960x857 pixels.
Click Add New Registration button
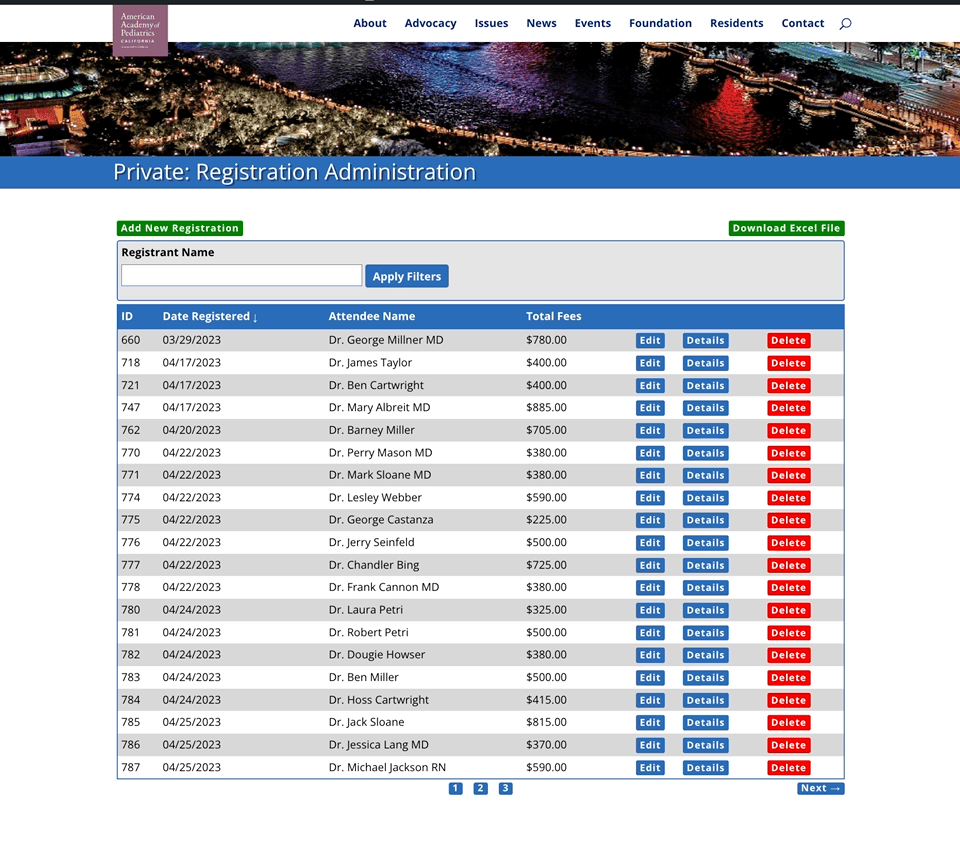tap(180, 228)
